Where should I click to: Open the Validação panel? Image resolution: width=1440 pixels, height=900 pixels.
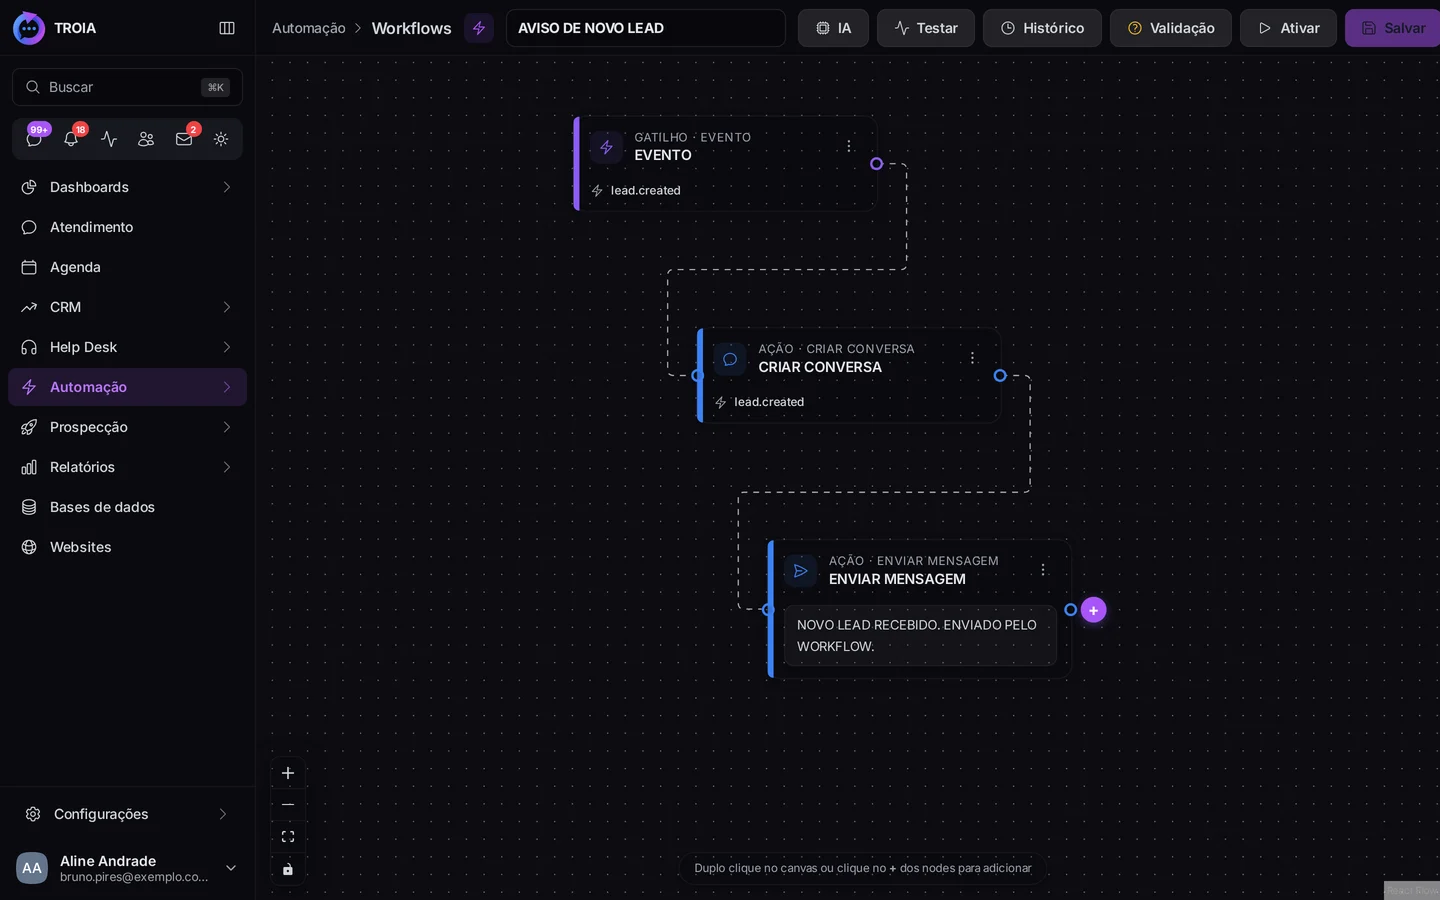click(x=1170, y=28)
